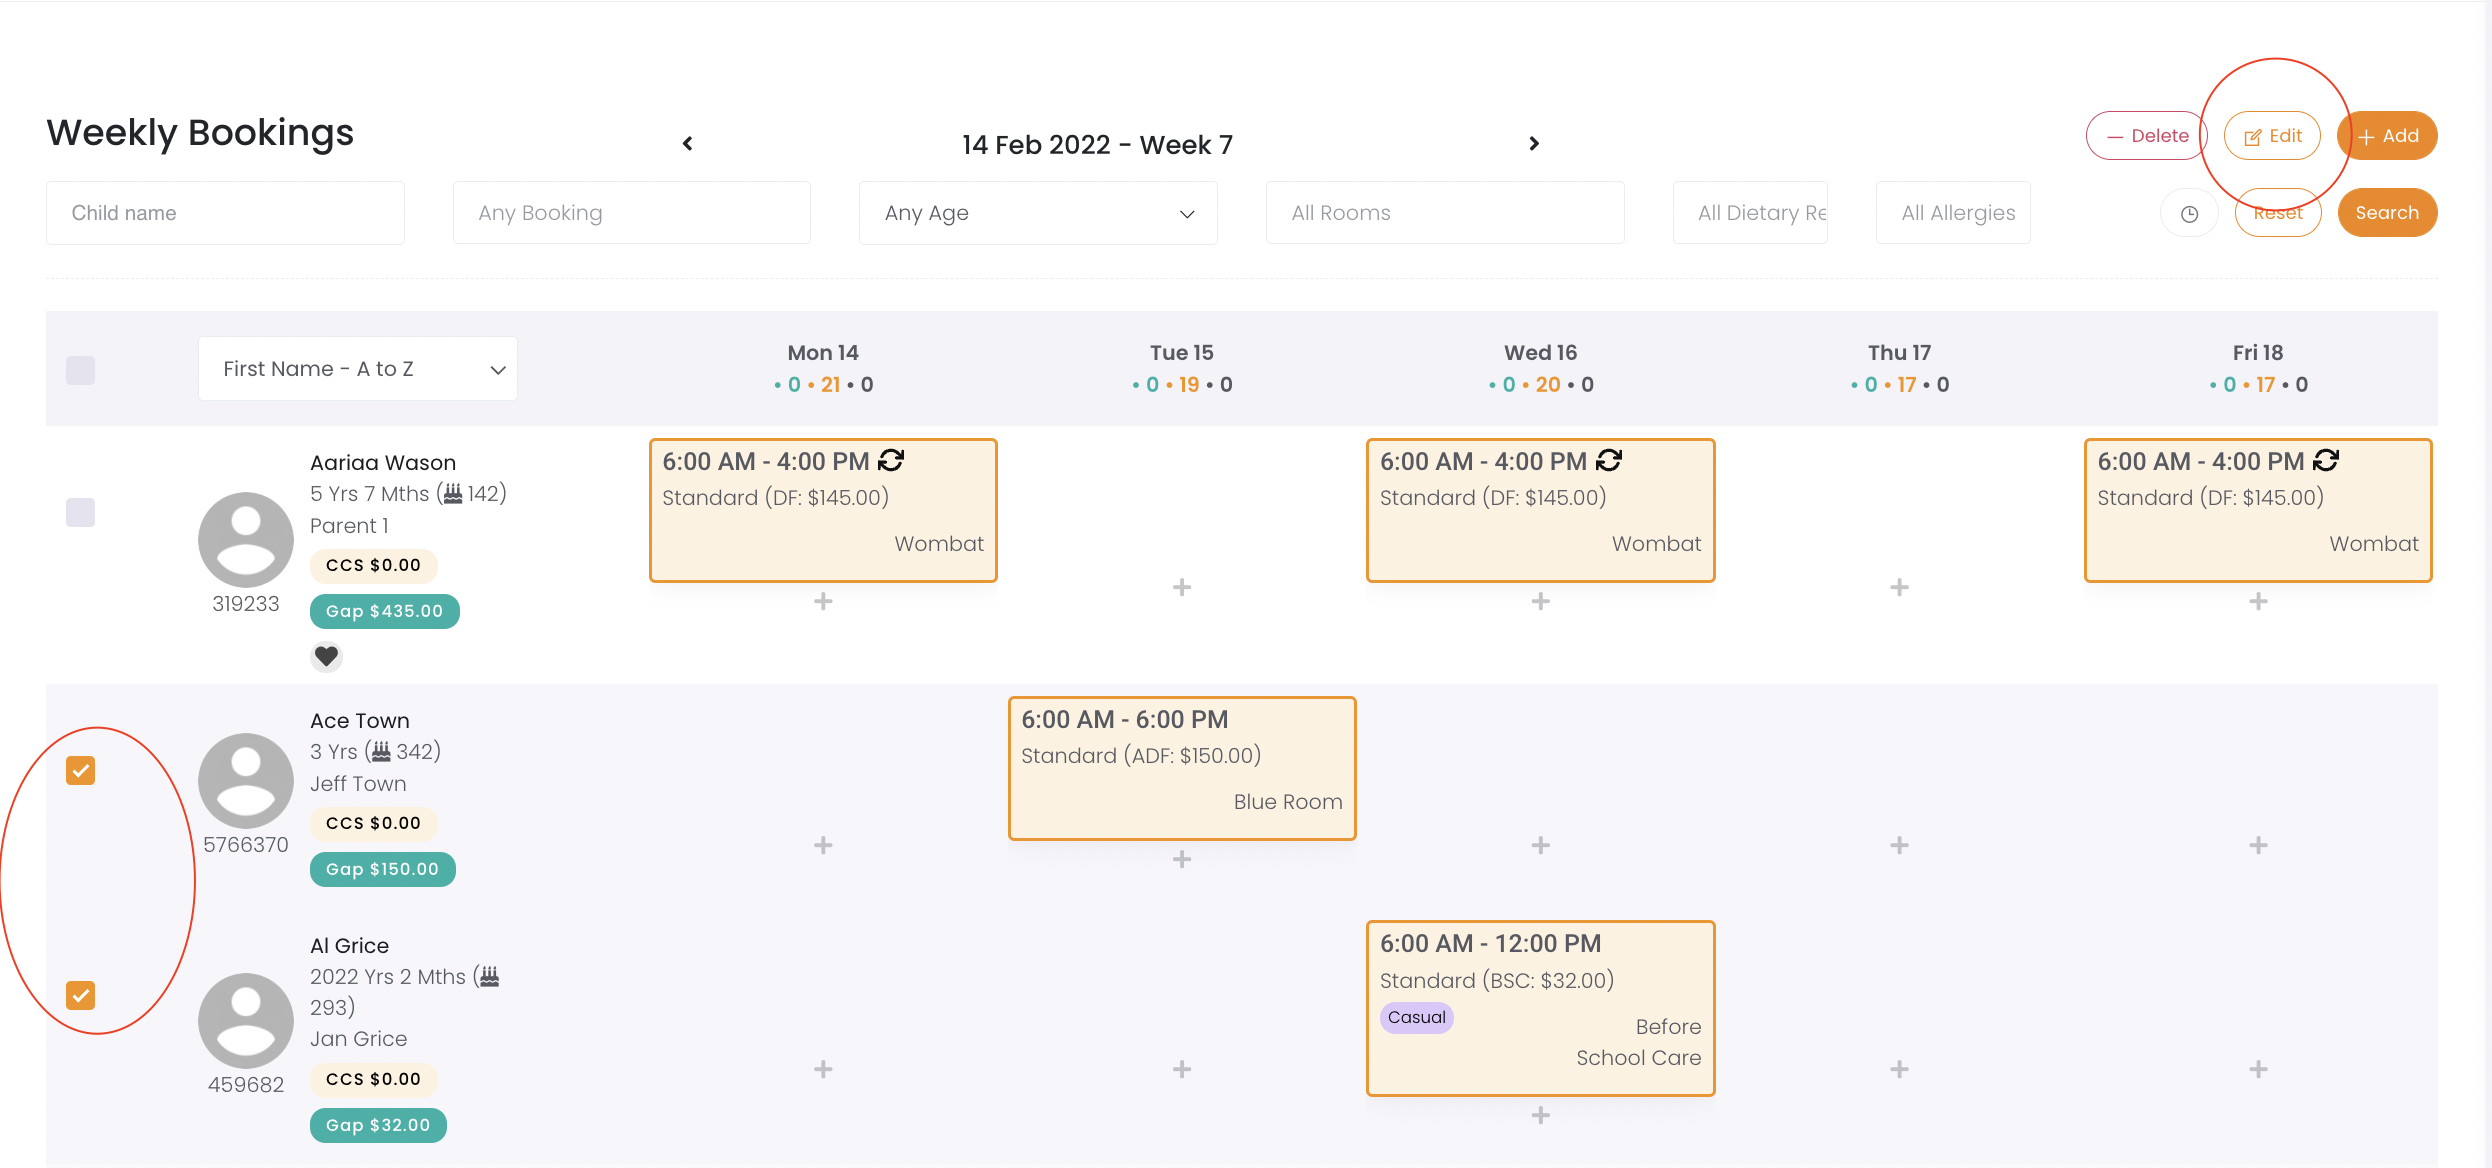Open Al Grice's Wed 16 Before School Care booking
Screen dimensions: 2492x1168
click(1540, 1007)
